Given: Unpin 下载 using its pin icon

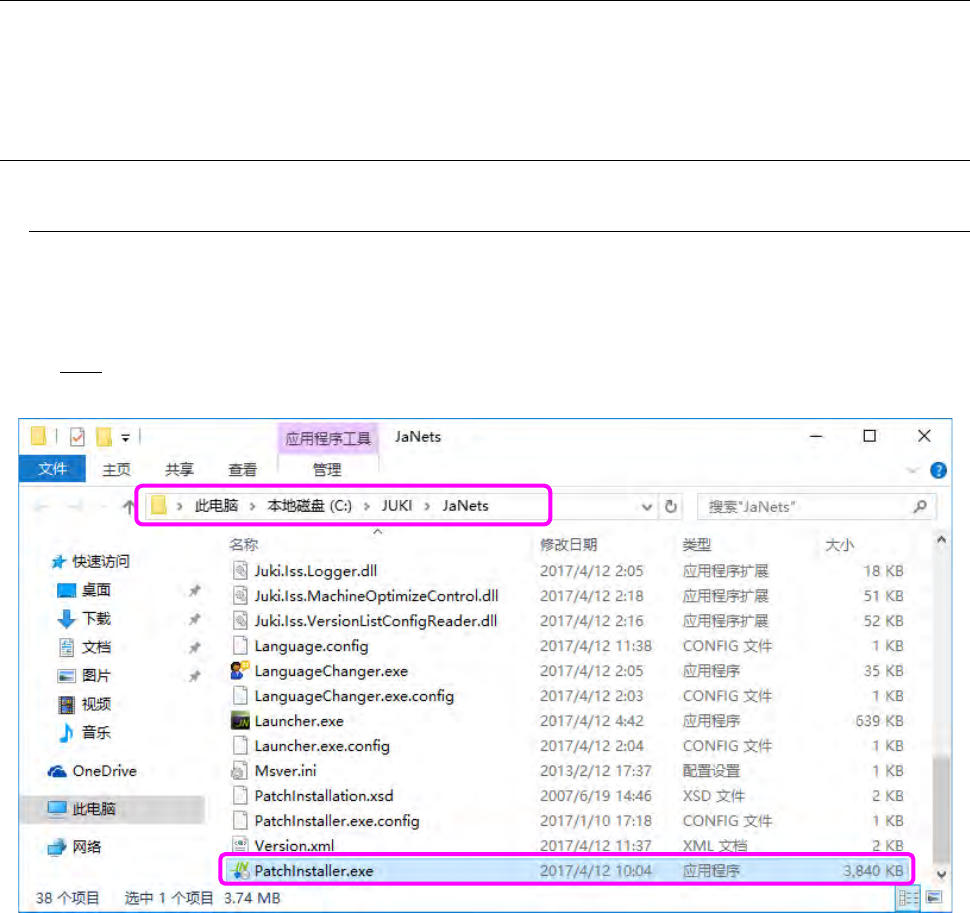Looking at the screenshot, I should tap(194, 619).
